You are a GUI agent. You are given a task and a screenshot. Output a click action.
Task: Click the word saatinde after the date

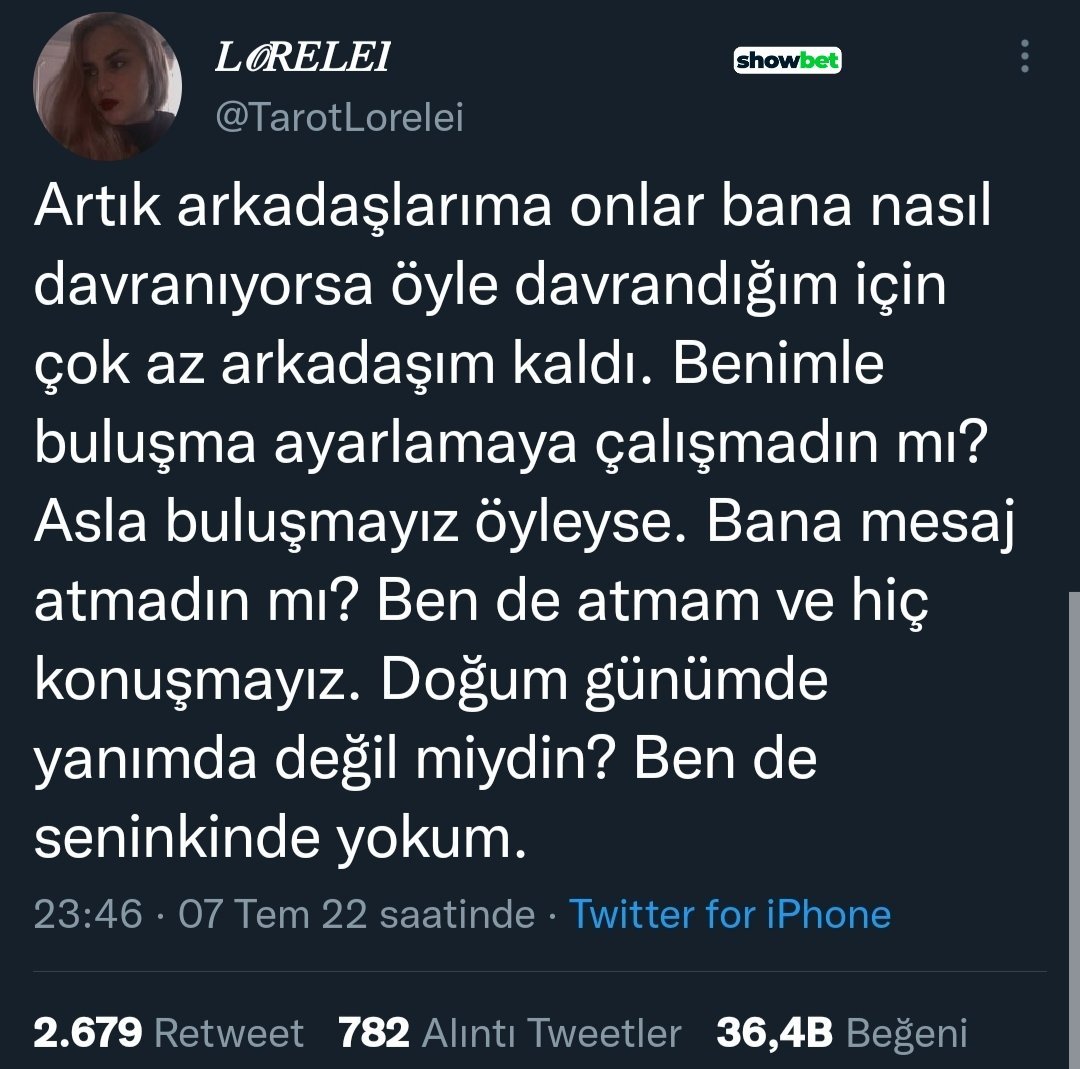[x=457, y=914]
